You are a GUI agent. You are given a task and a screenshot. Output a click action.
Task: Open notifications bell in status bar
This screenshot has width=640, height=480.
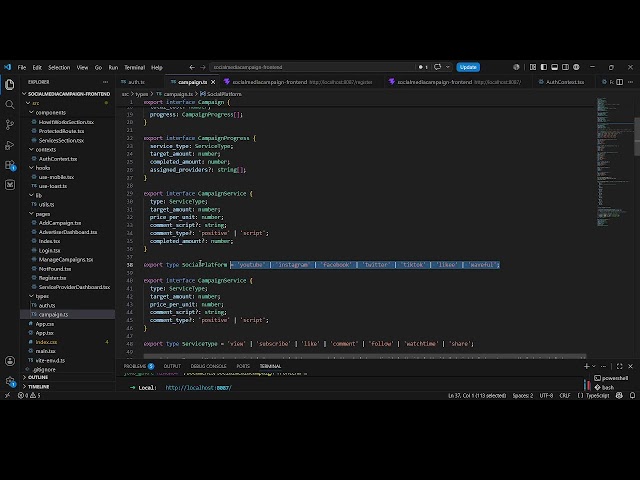coord(632,395)
